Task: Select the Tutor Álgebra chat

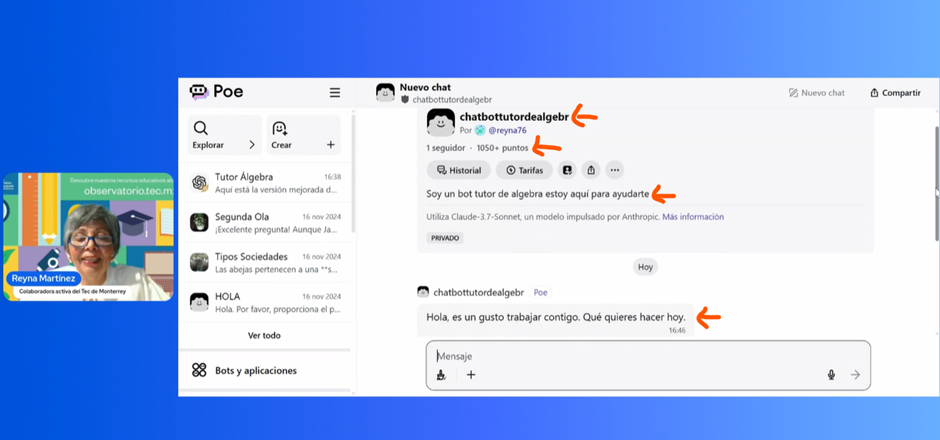Action: point(265,183)
